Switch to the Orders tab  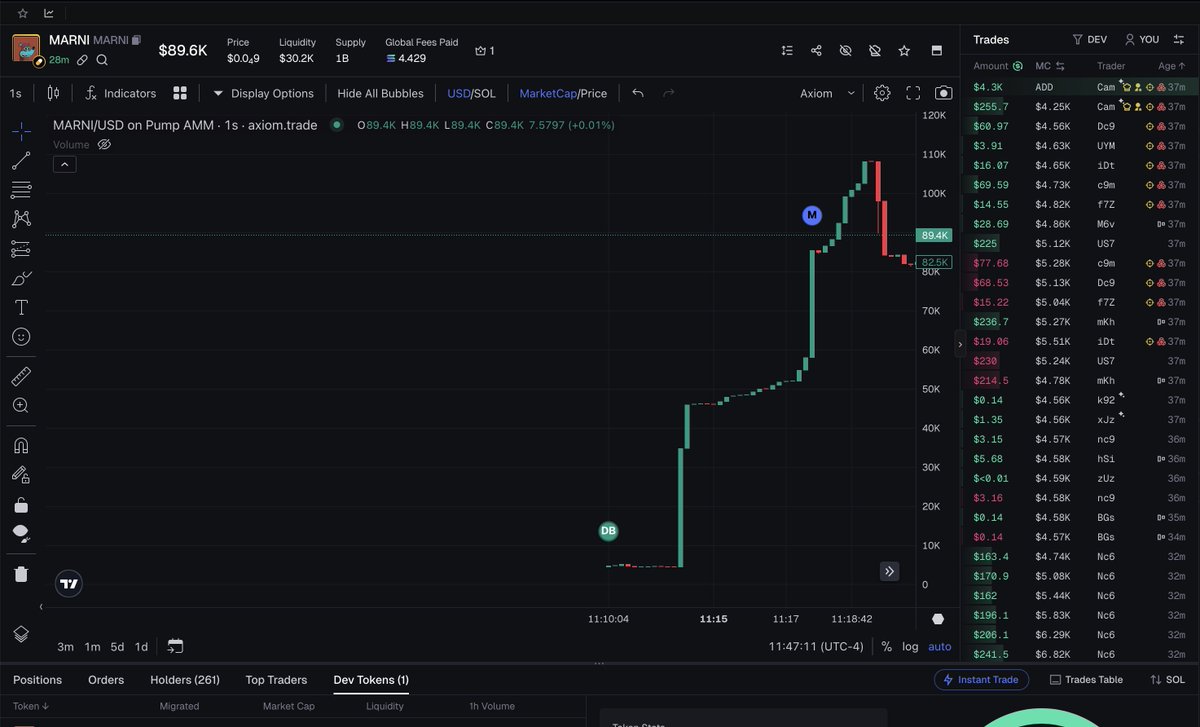click(x=106, y=680)
